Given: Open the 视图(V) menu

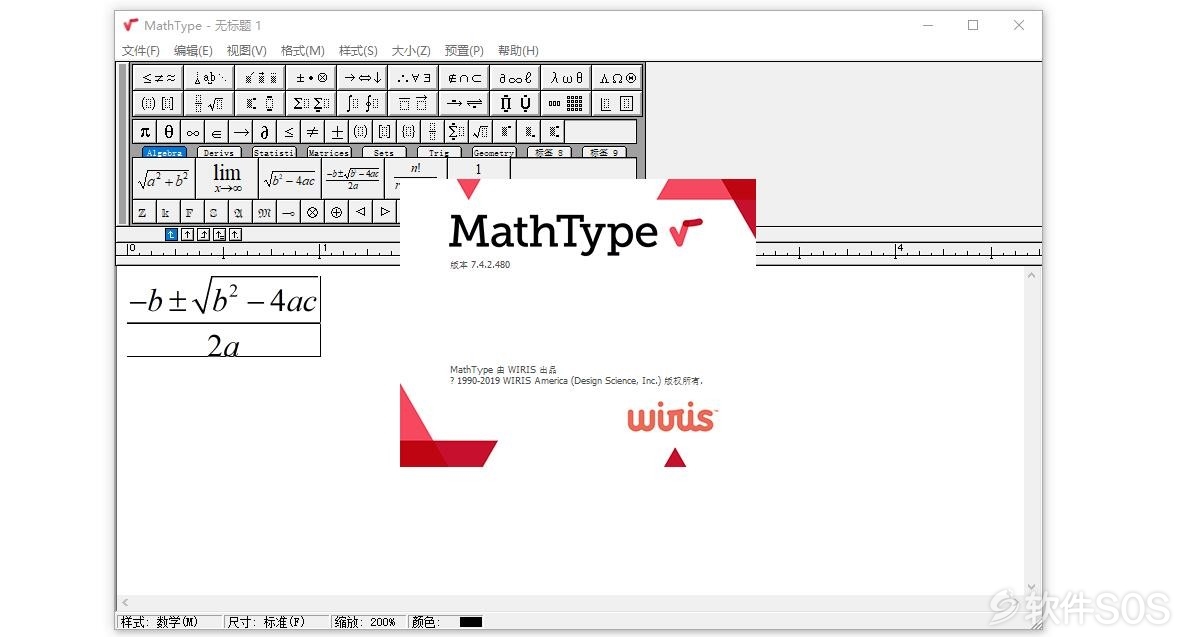Looking at the screenshot, I should tap(246, 51).
